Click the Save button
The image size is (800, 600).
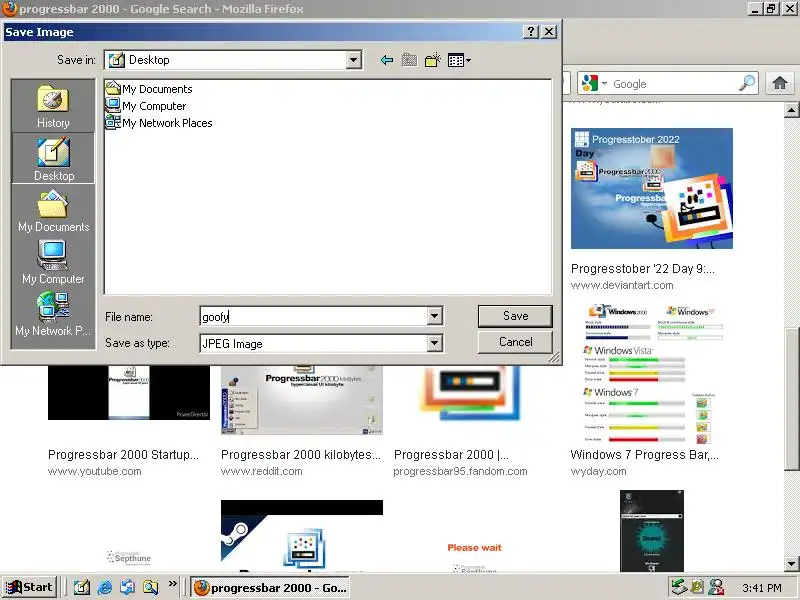515,316
